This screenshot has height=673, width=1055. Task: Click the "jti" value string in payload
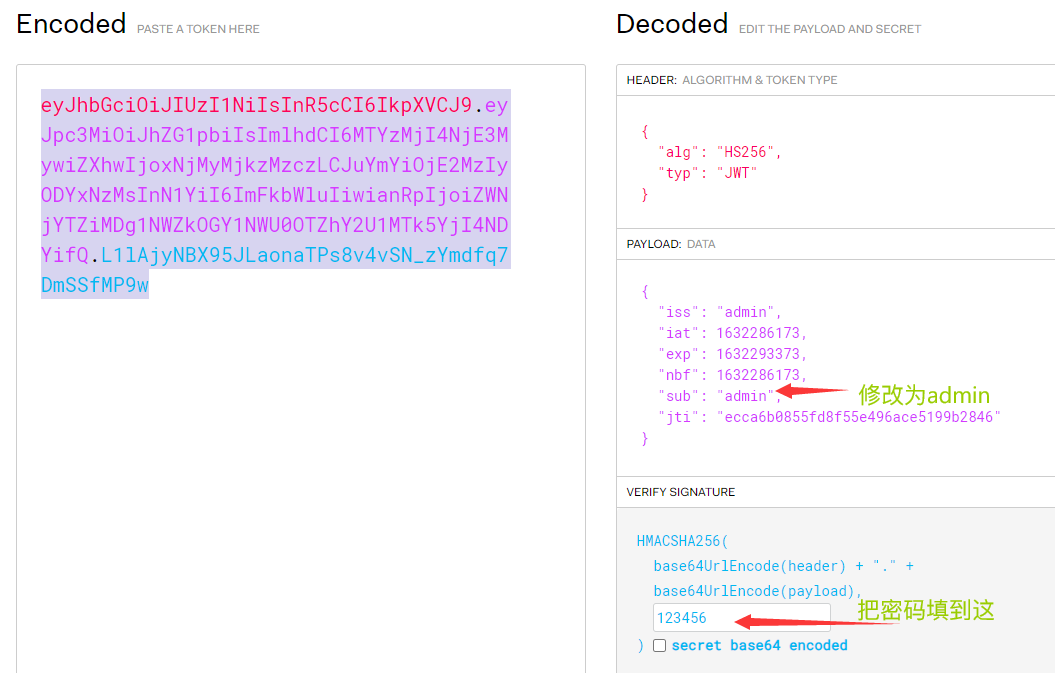pyautogui.click(x=859, y=417)
